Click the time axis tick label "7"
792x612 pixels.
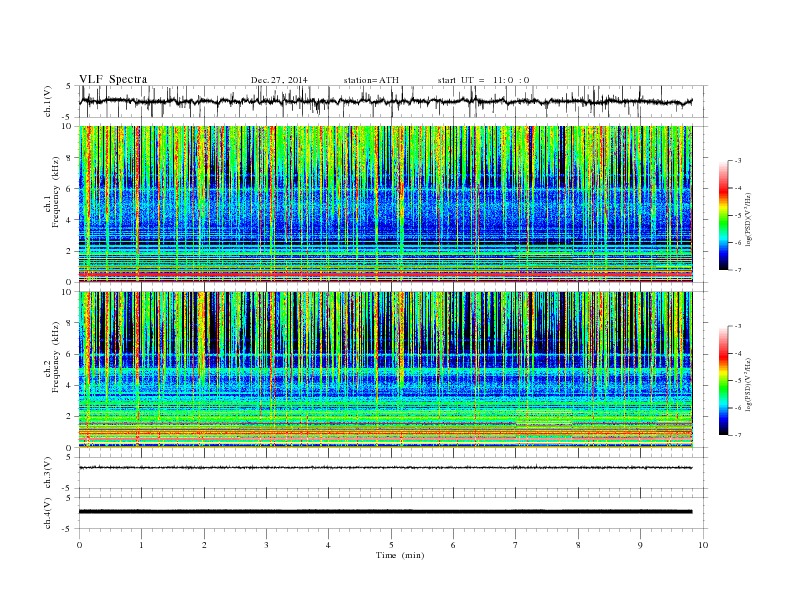(x=516, y=545)
